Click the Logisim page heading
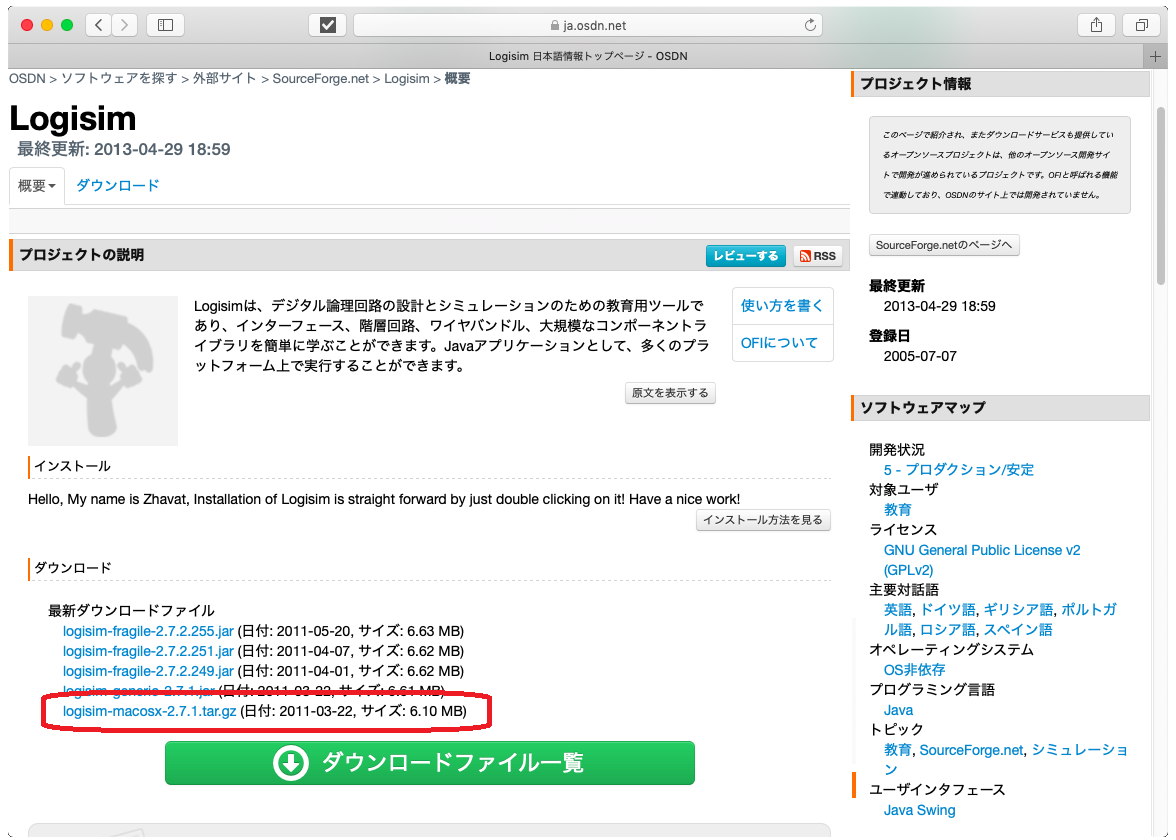 (x=73, y=118)
